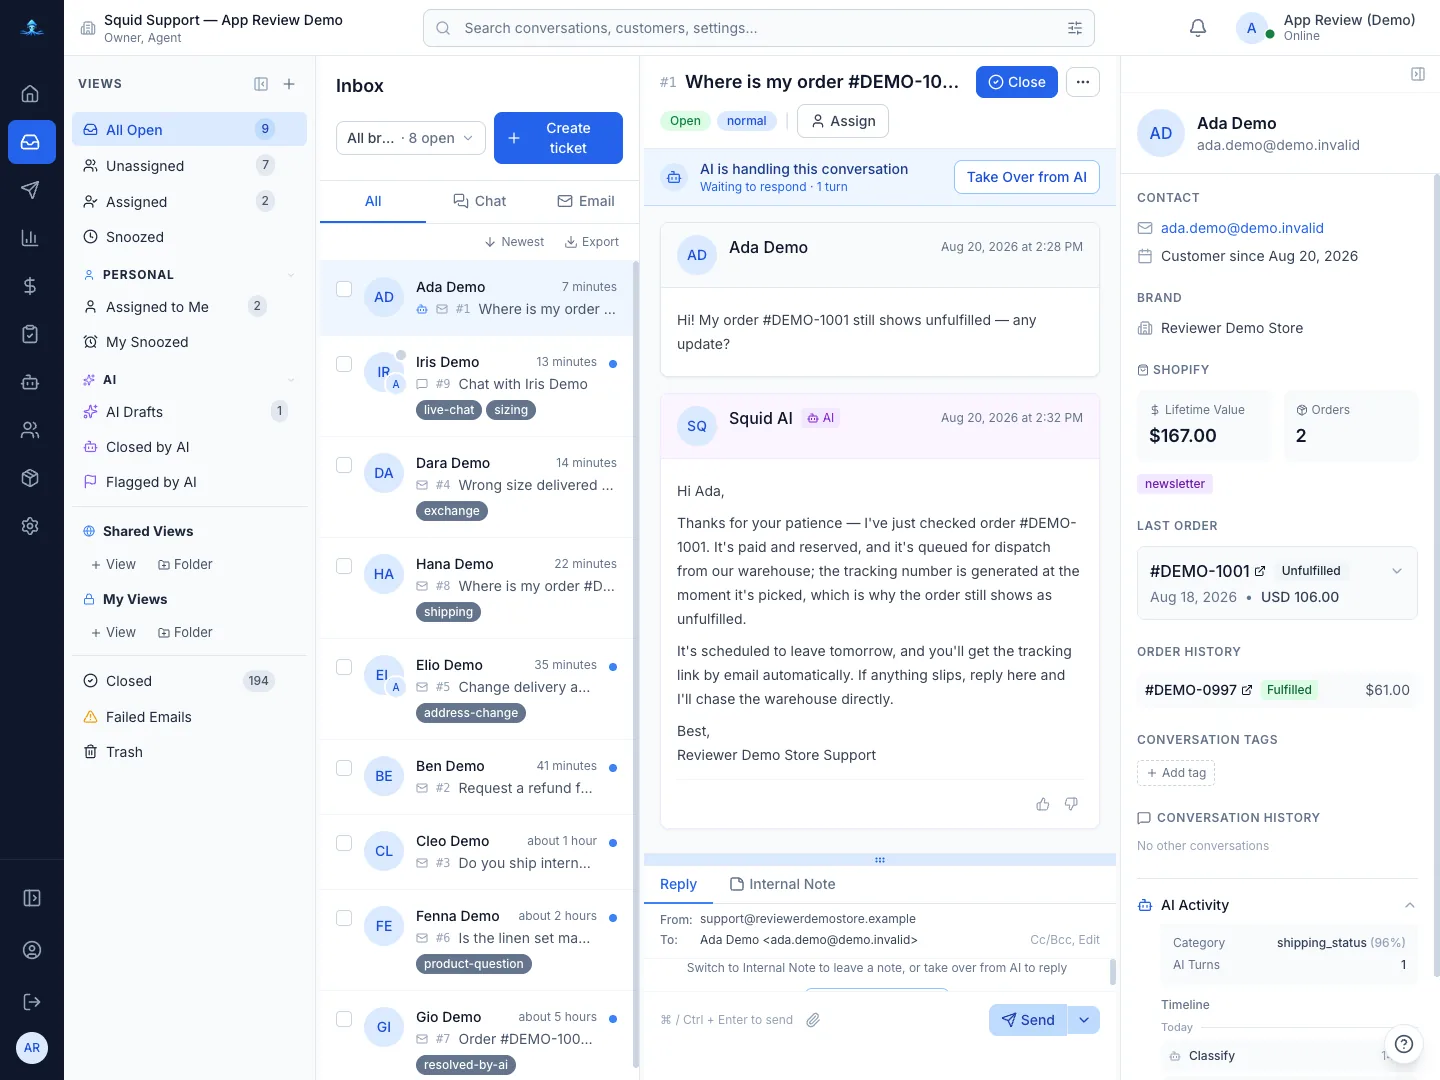Screen dimensions: 1440x1080
Task: Click the Take Over from AI button
Action: (1027, 177)
